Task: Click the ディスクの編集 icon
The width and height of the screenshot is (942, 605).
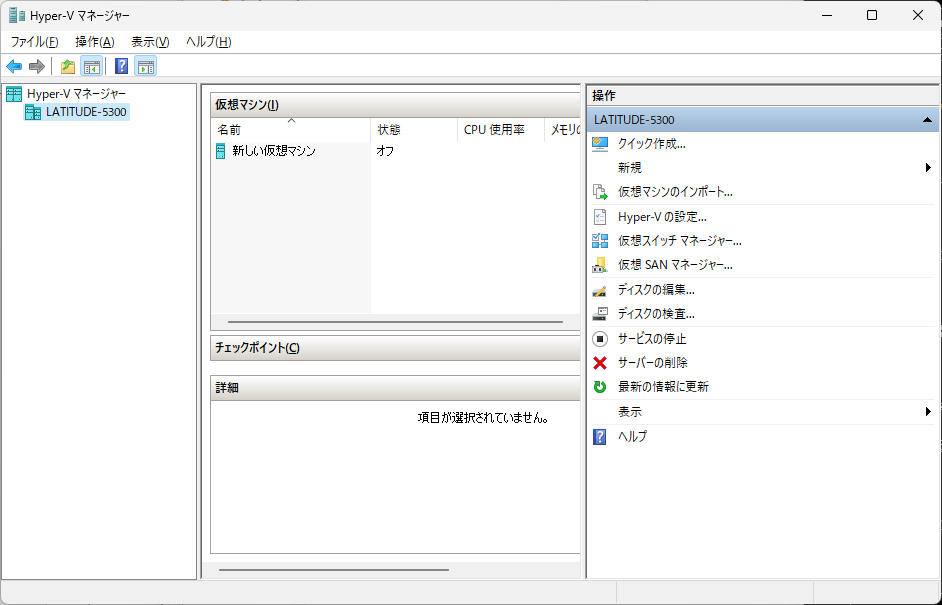Action: coord(600,290)
